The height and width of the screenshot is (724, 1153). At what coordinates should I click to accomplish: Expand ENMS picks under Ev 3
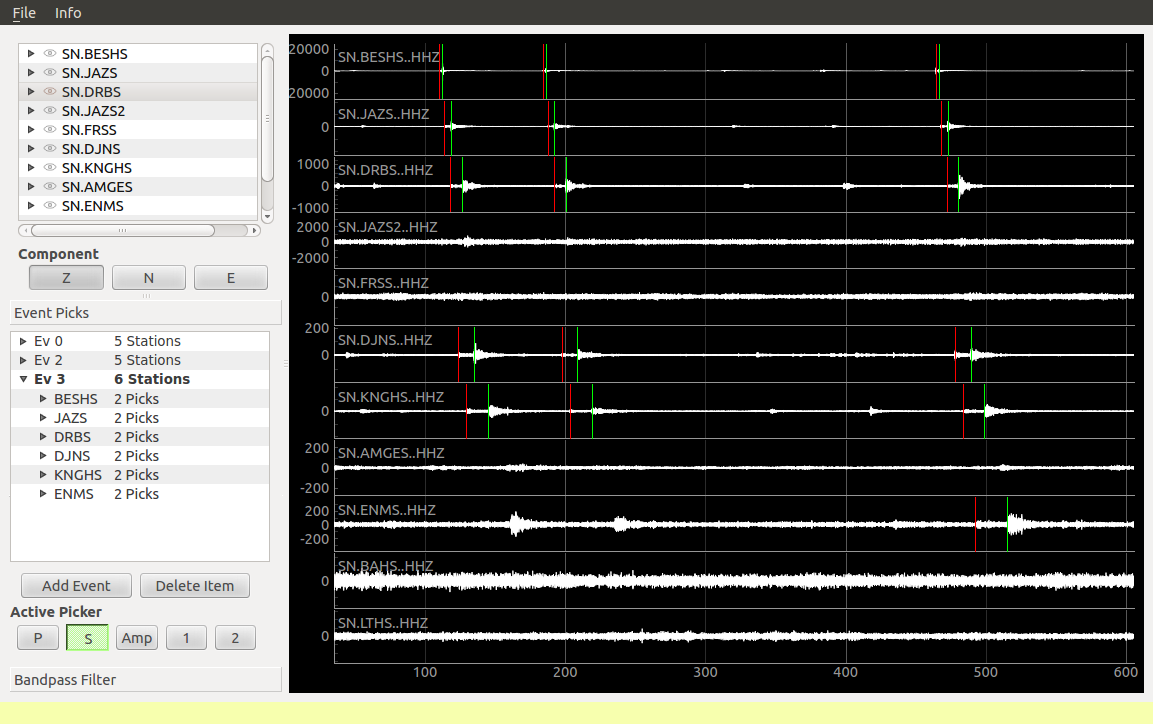pos(43,494)
